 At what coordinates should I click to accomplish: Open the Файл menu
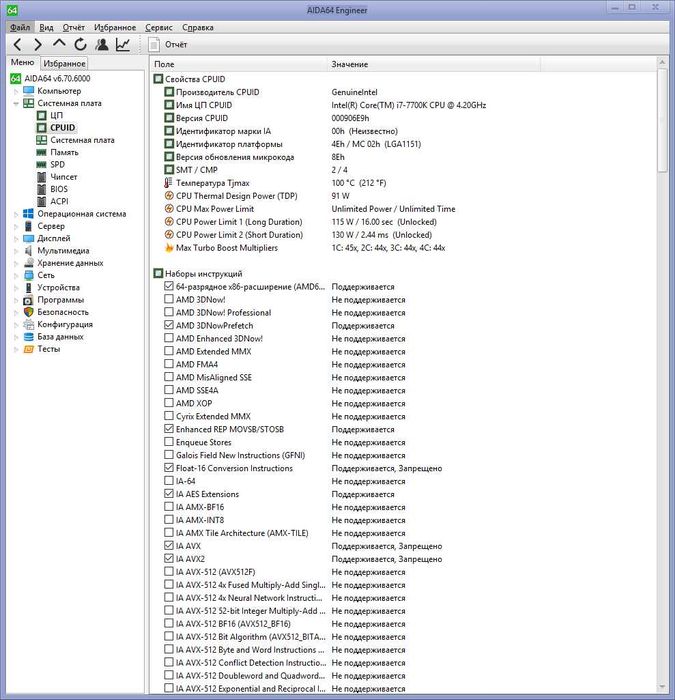[x=20, y=27]
